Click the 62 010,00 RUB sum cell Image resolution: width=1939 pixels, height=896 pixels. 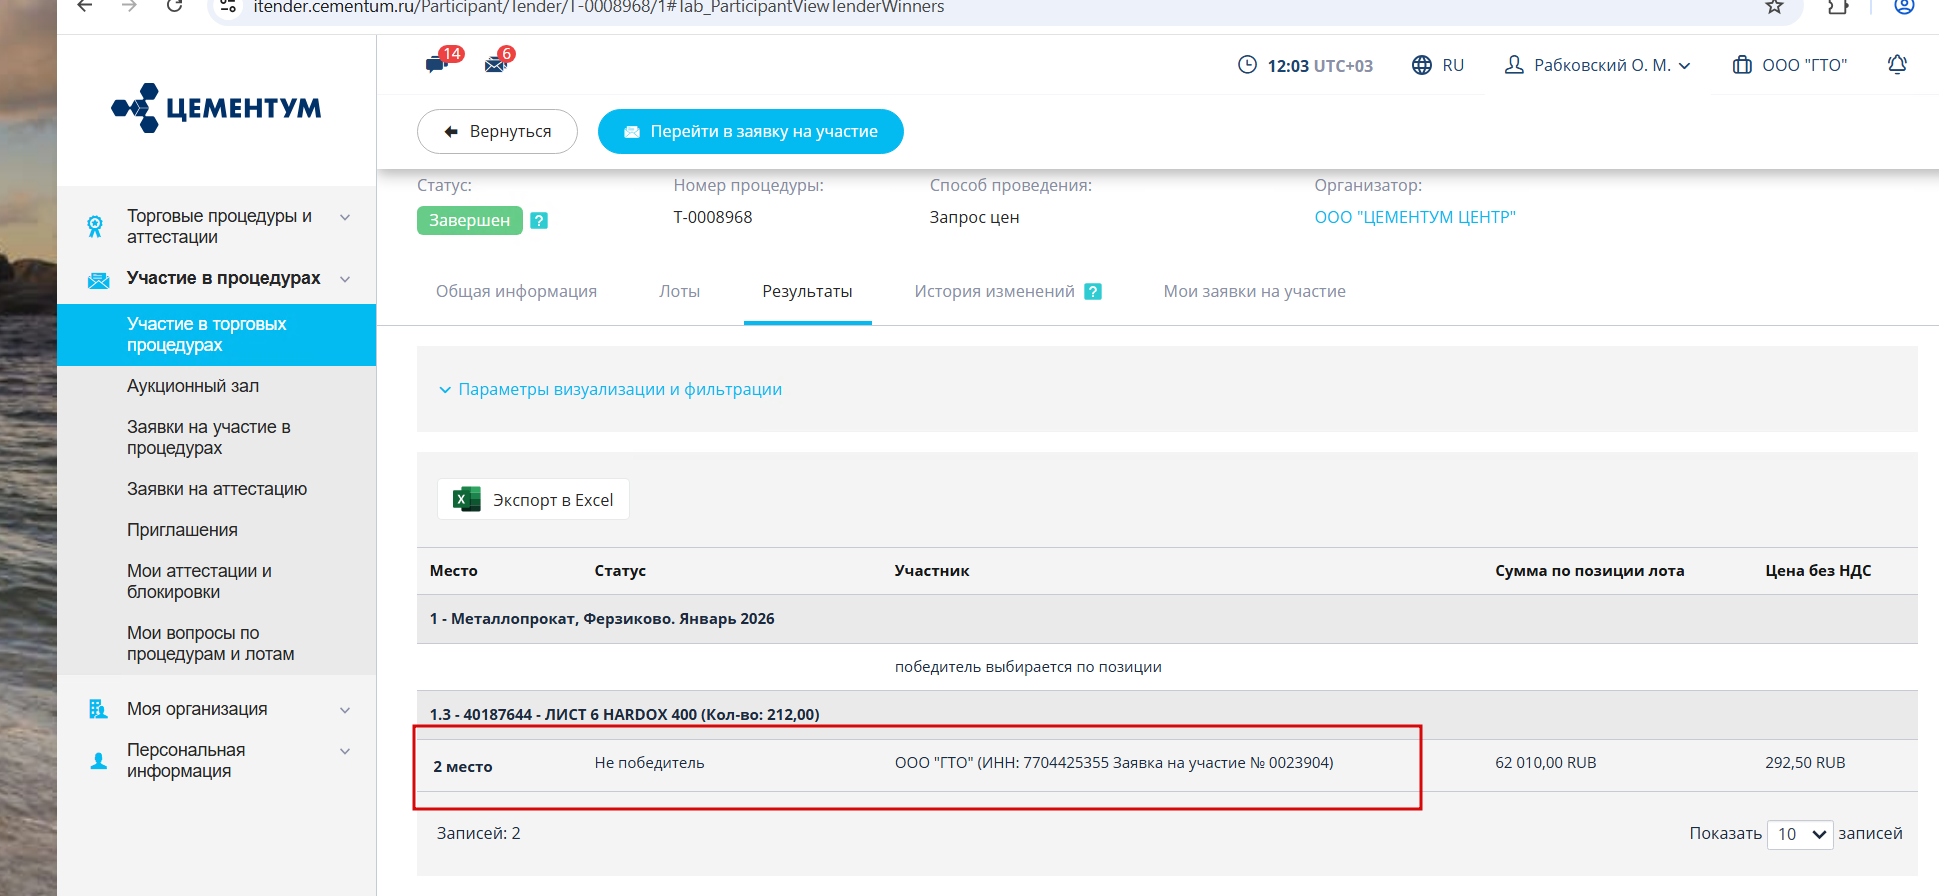pos(1545,762)
